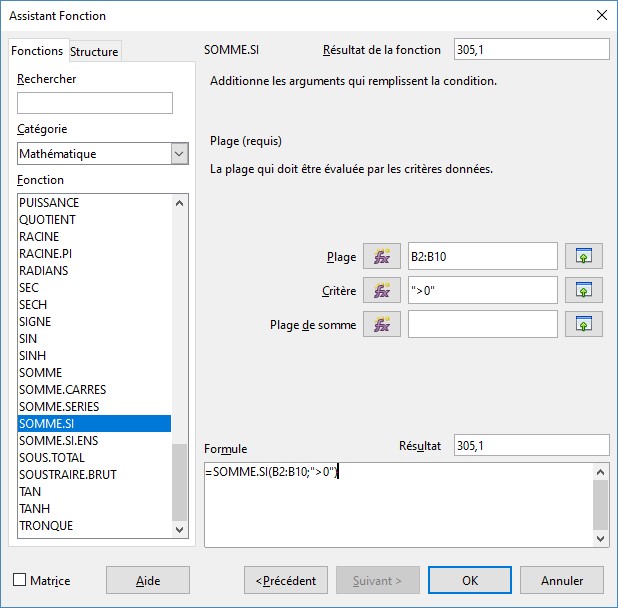Click the shrink icon for Plage field
Image resolution: width=618 pixels, height=608 pixels.
click(584, 256)
